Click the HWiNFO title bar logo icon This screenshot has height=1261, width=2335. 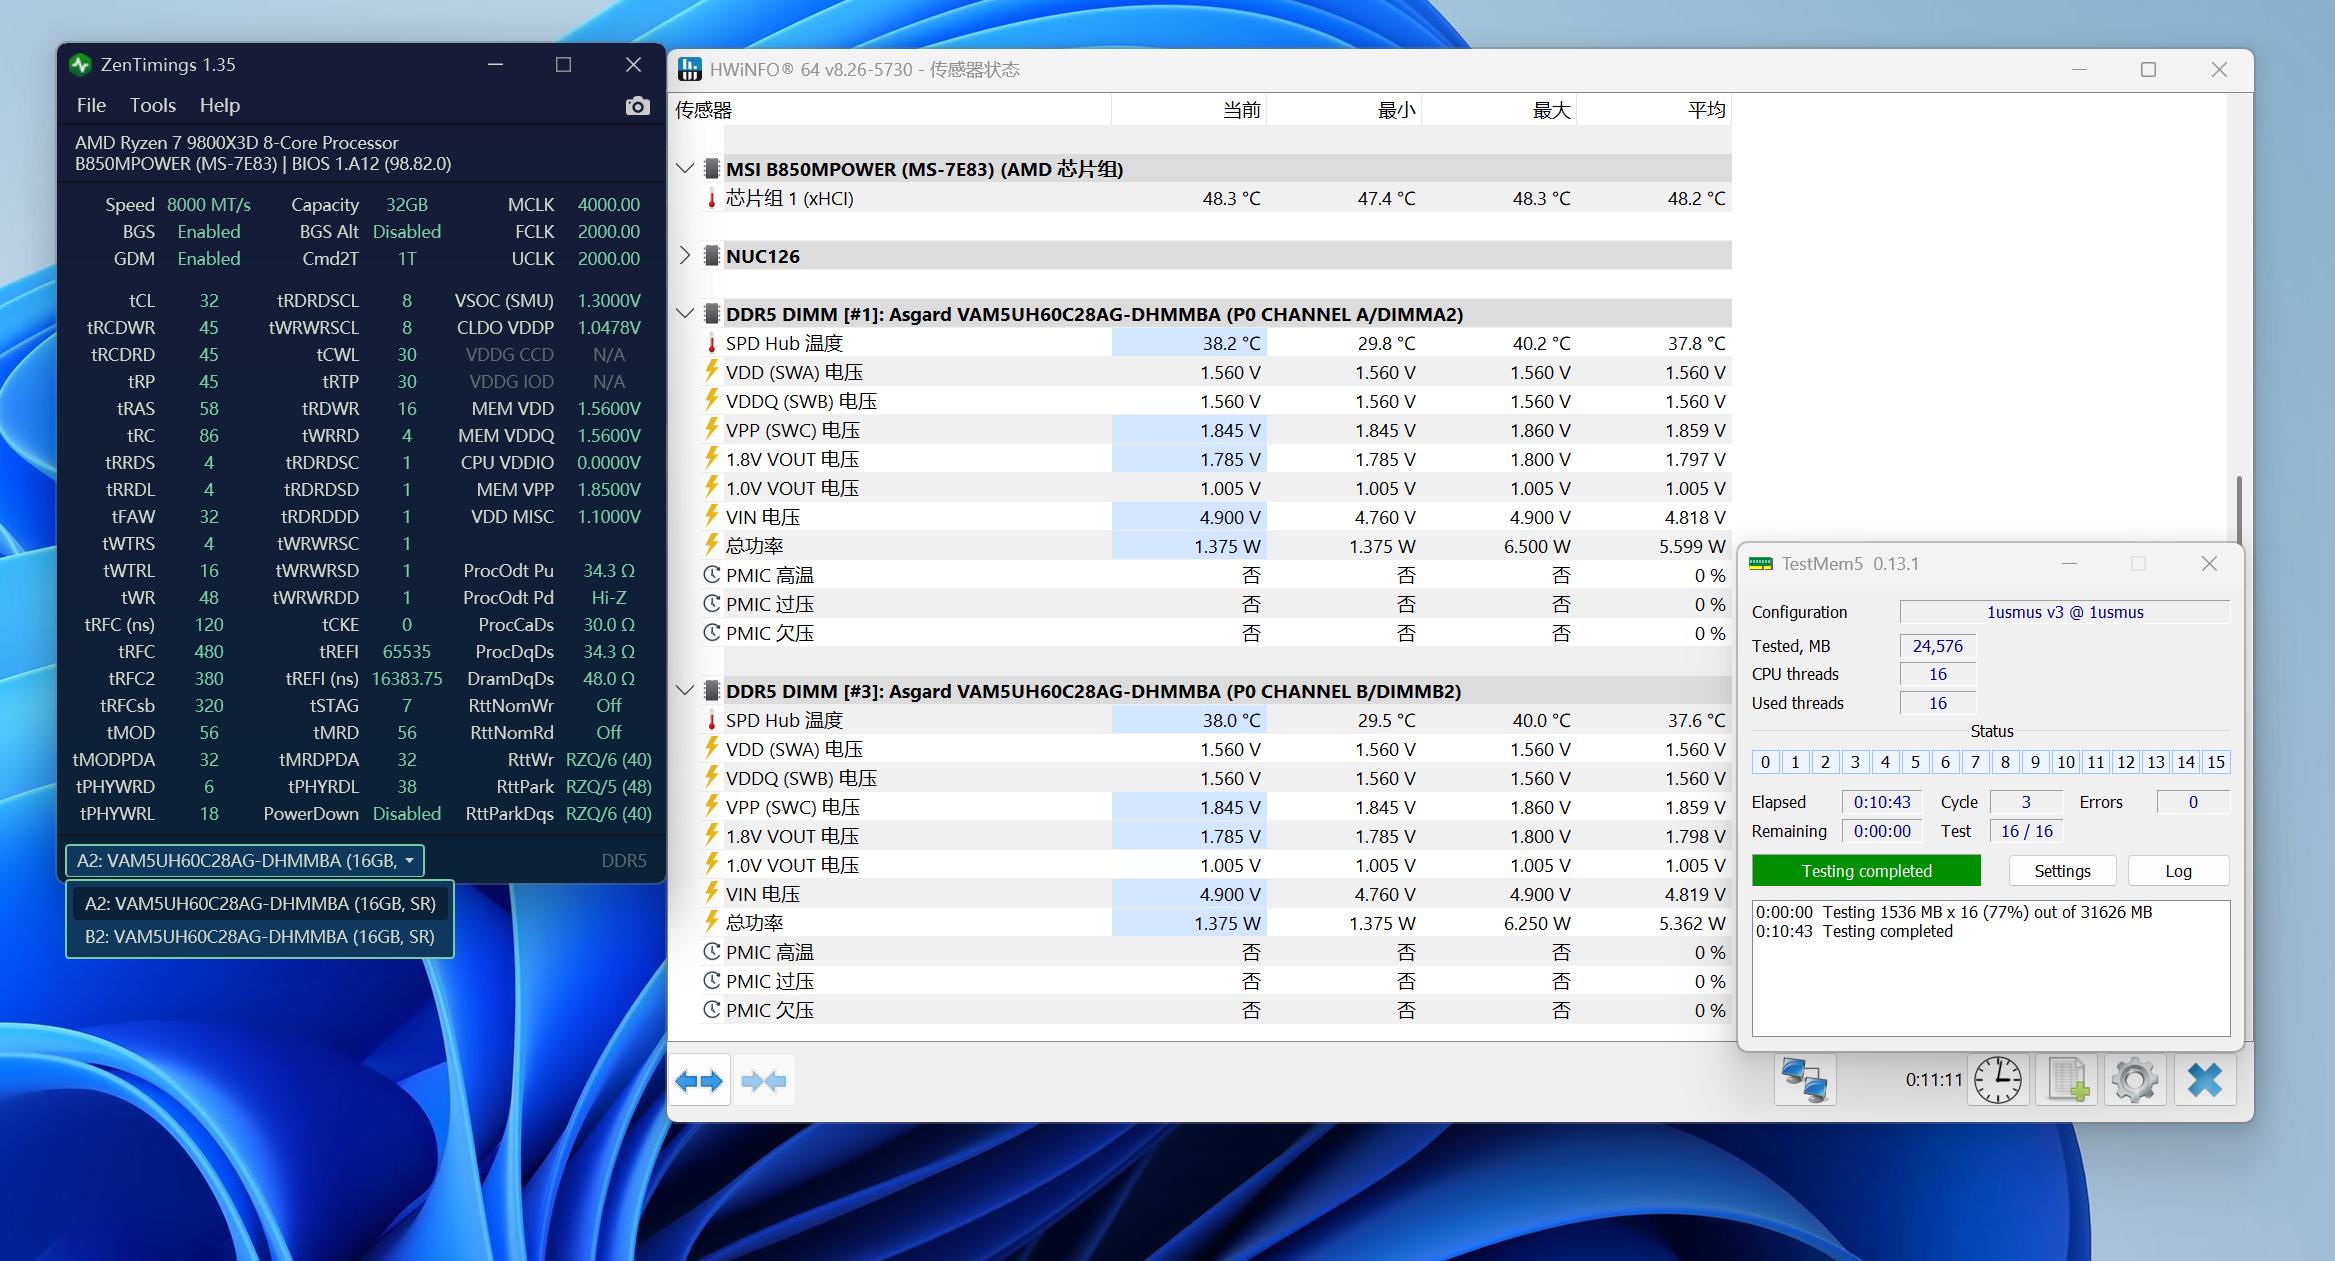coord(691,69)
